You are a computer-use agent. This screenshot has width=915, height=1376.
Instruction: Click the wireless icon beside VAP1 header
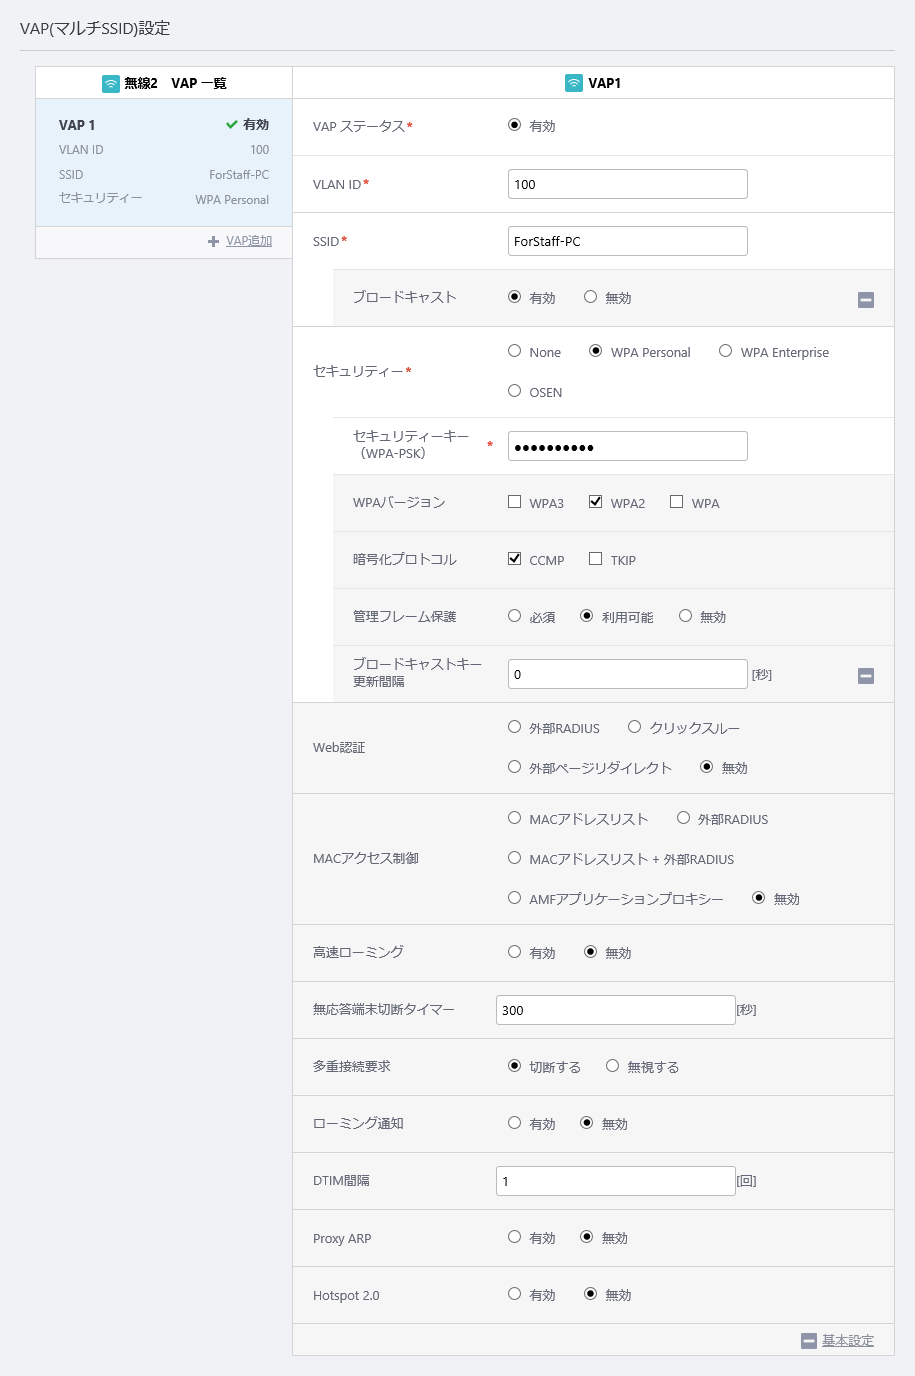pyautogui.click(x=574, y=83)
